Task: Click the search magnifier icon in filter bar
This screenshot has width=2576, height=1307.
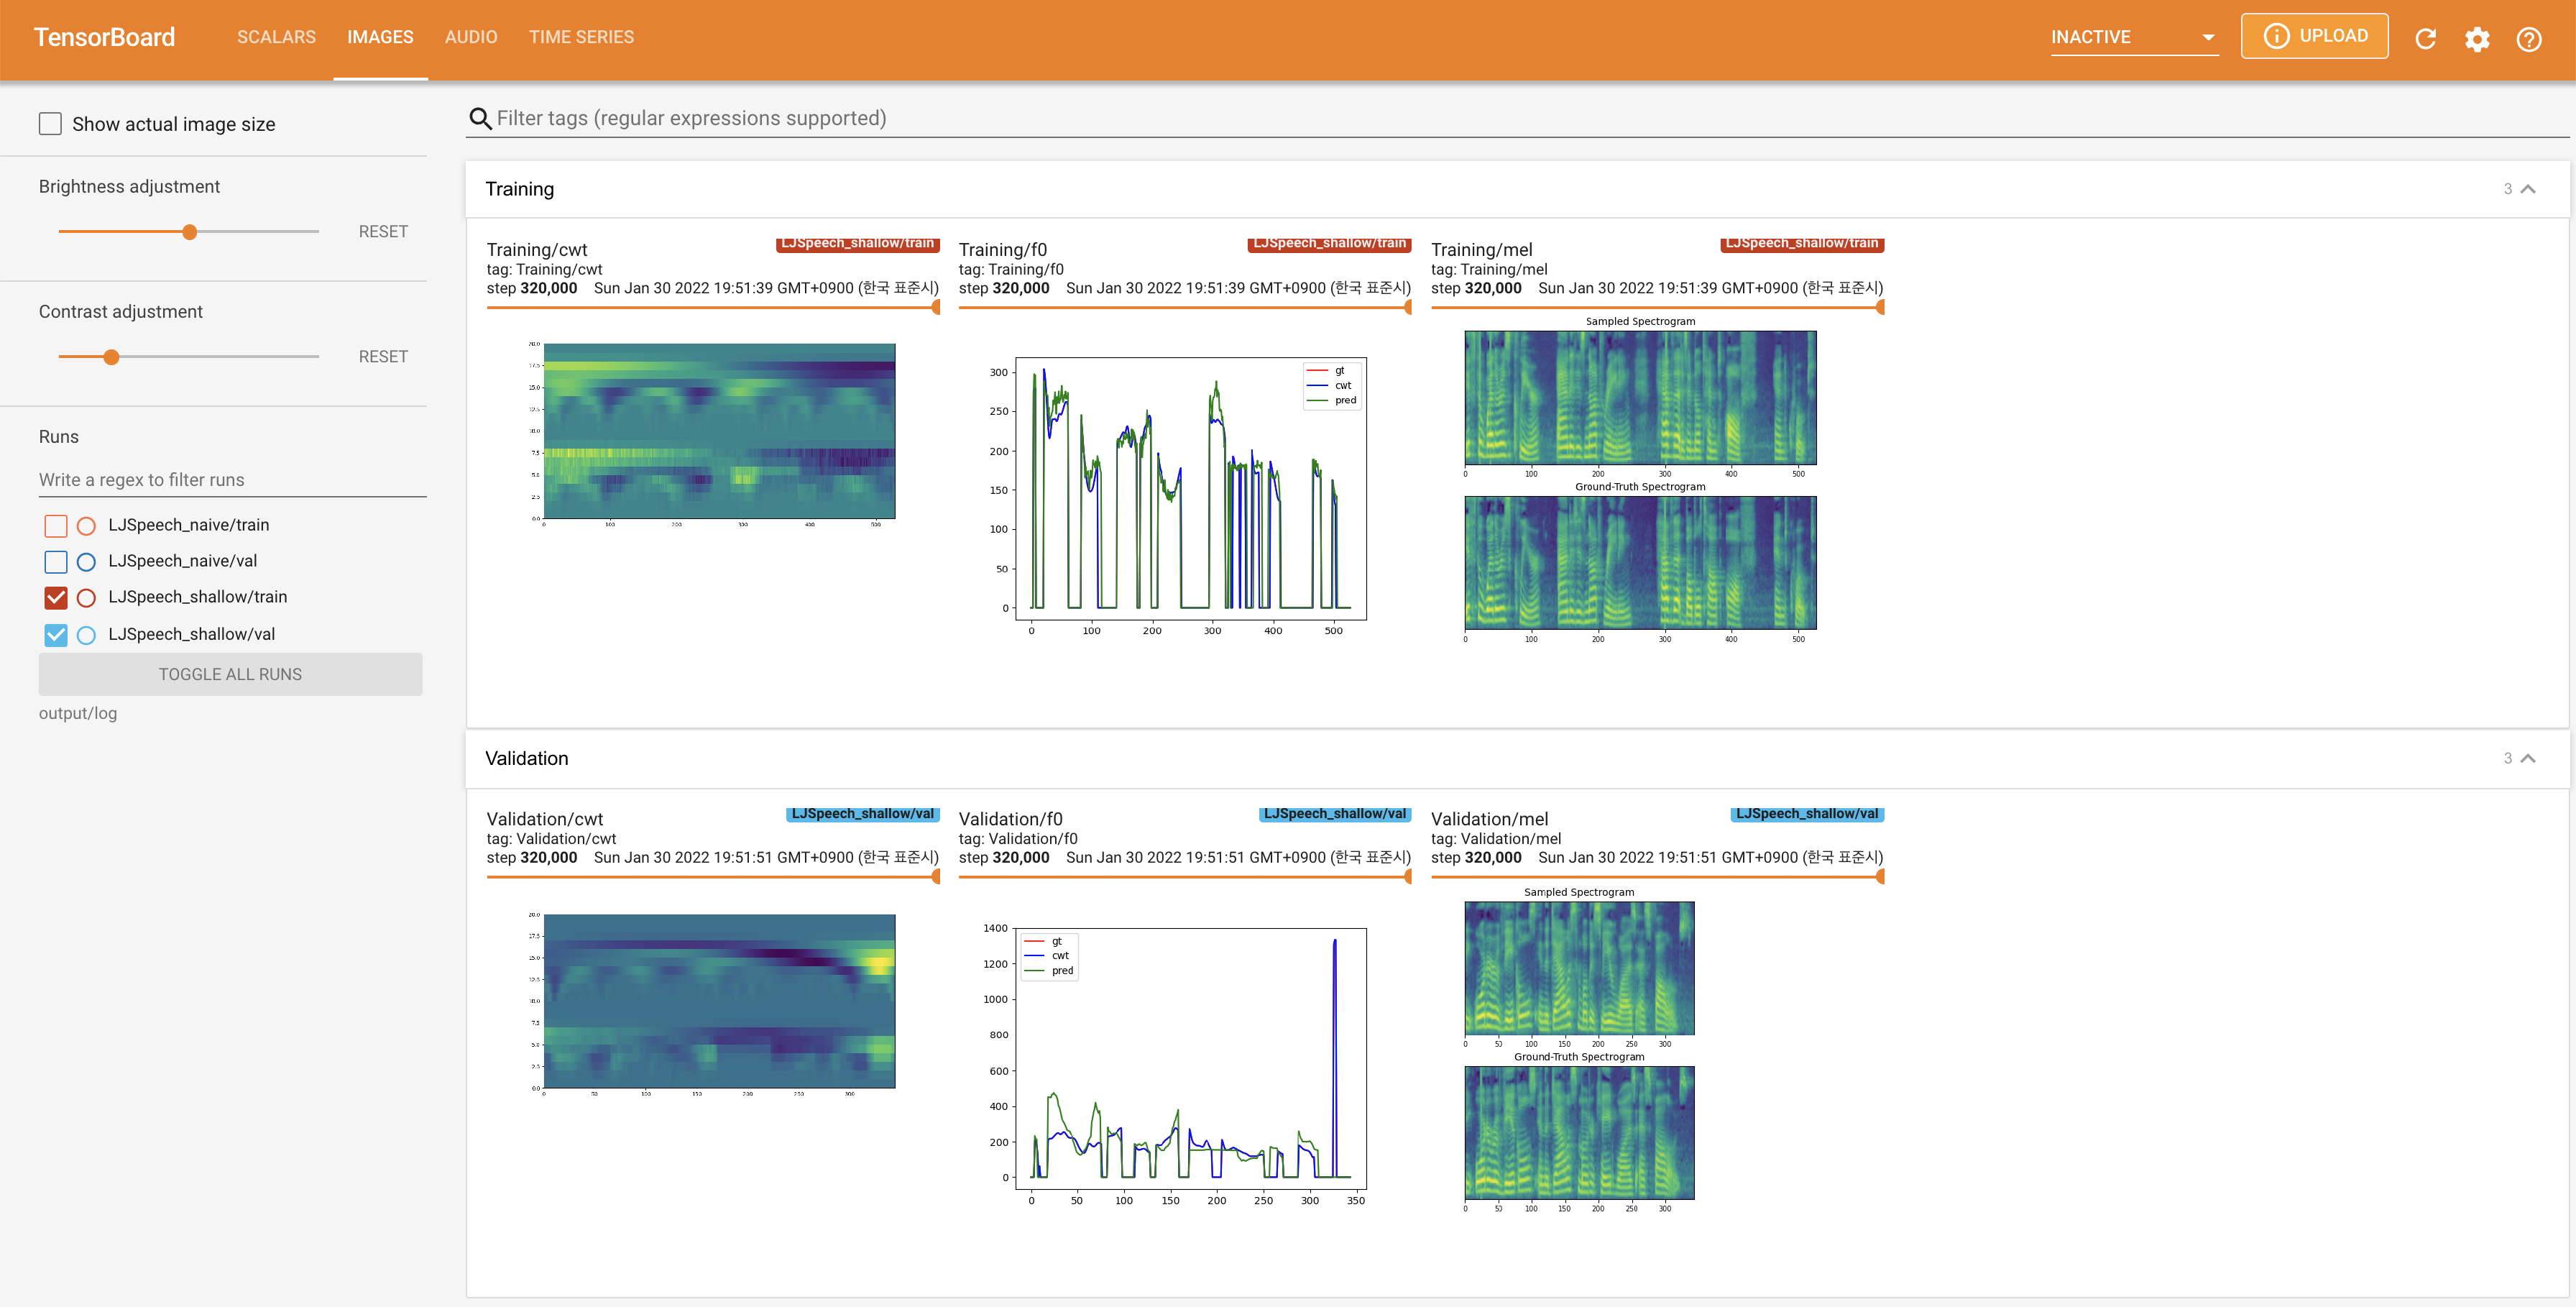Action: click(480, 118)
